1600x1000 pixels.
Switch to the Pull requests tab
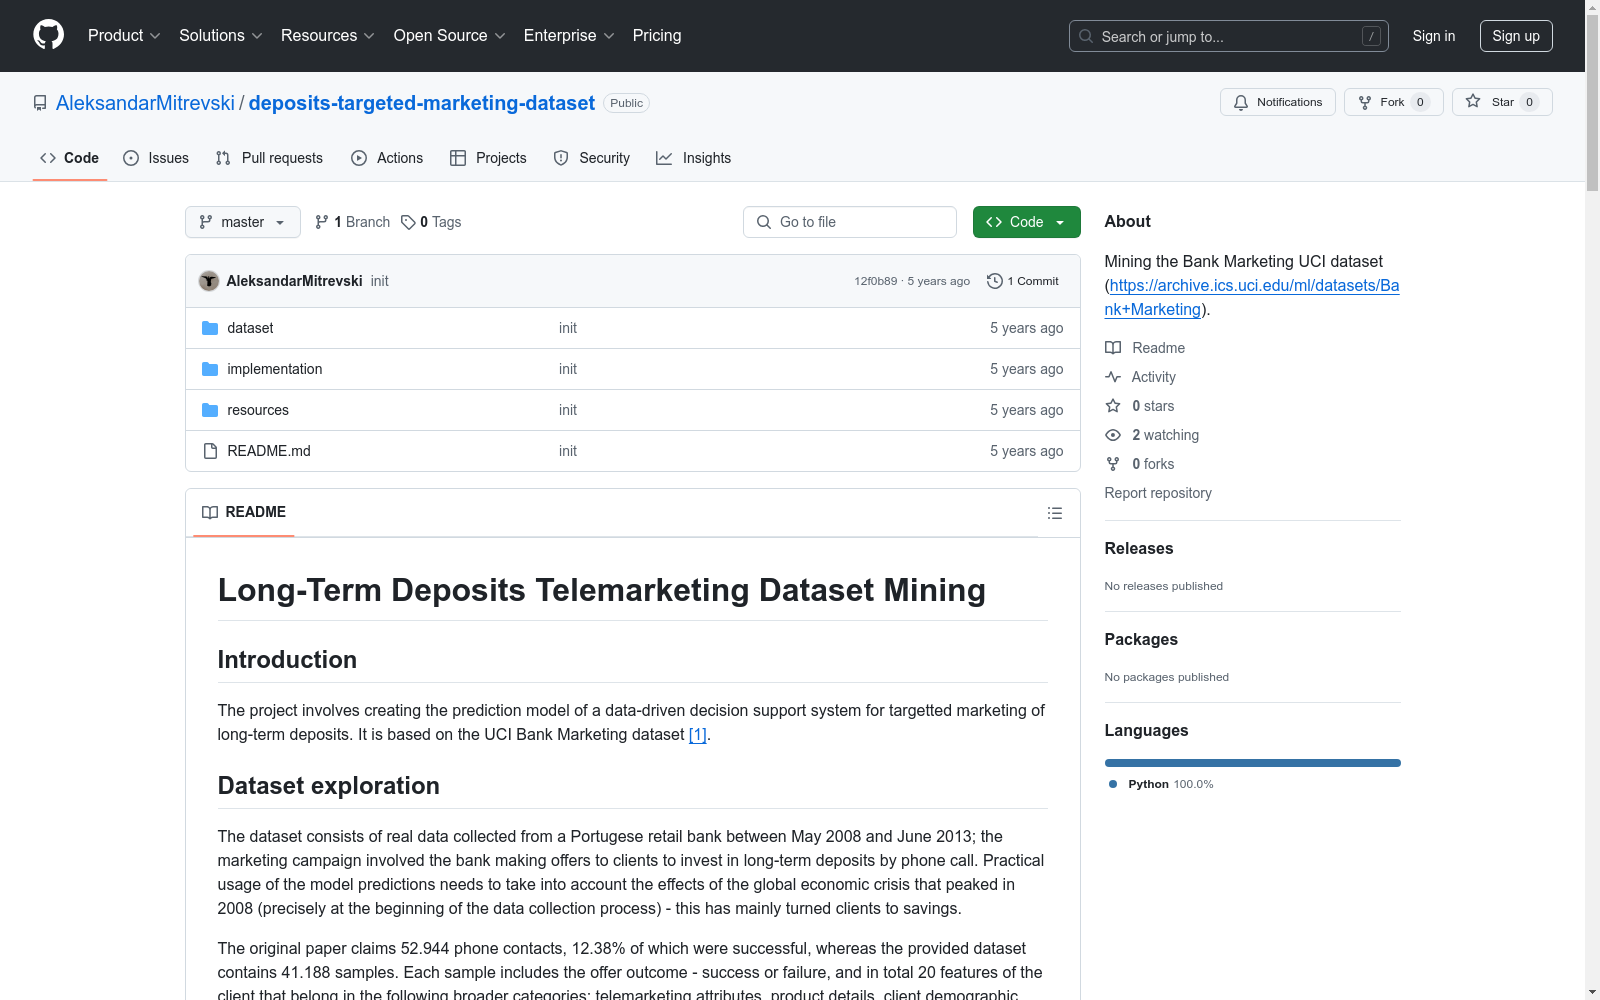tap(269, 158)
